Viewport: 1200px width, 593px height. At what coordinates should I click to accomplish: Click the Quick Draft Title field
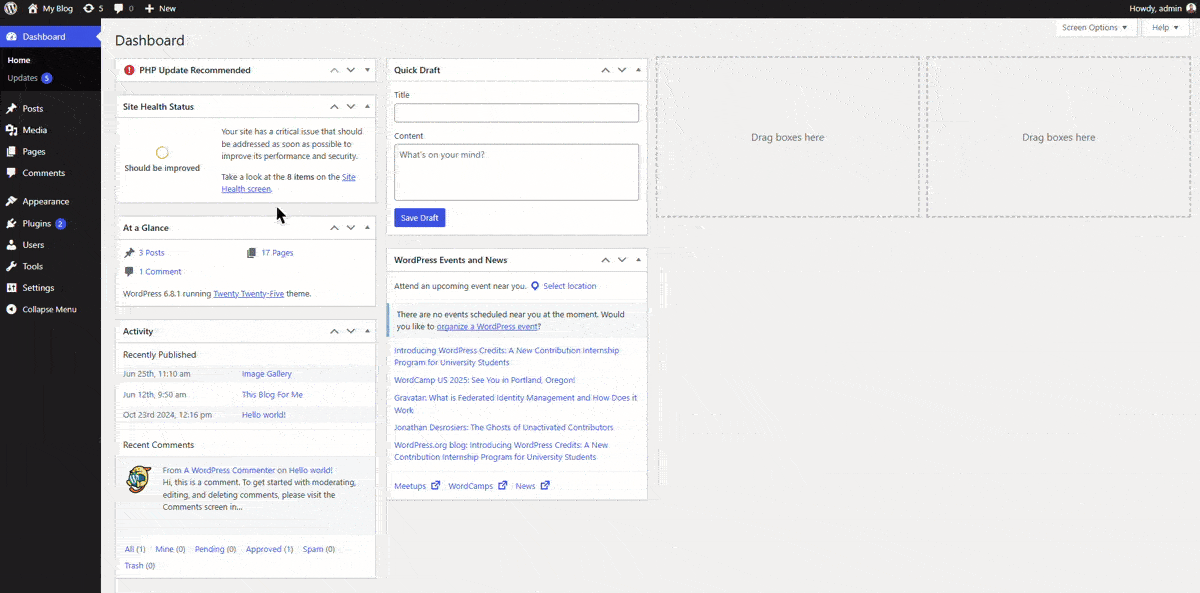[x=516, y=113]
